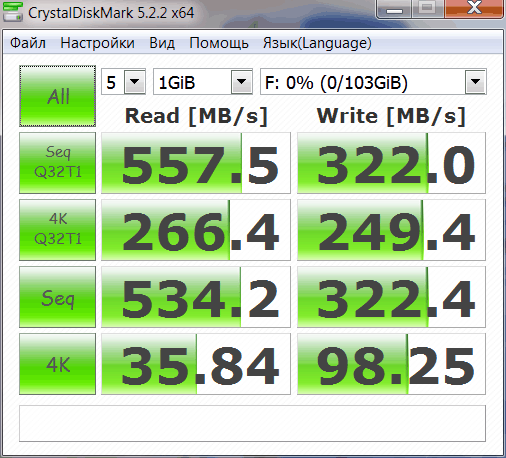Image resolution: width=506 pixels, height=458 pixels.
Task: Start the Seq Q32T1 benchmark
Action: (57, 163)
